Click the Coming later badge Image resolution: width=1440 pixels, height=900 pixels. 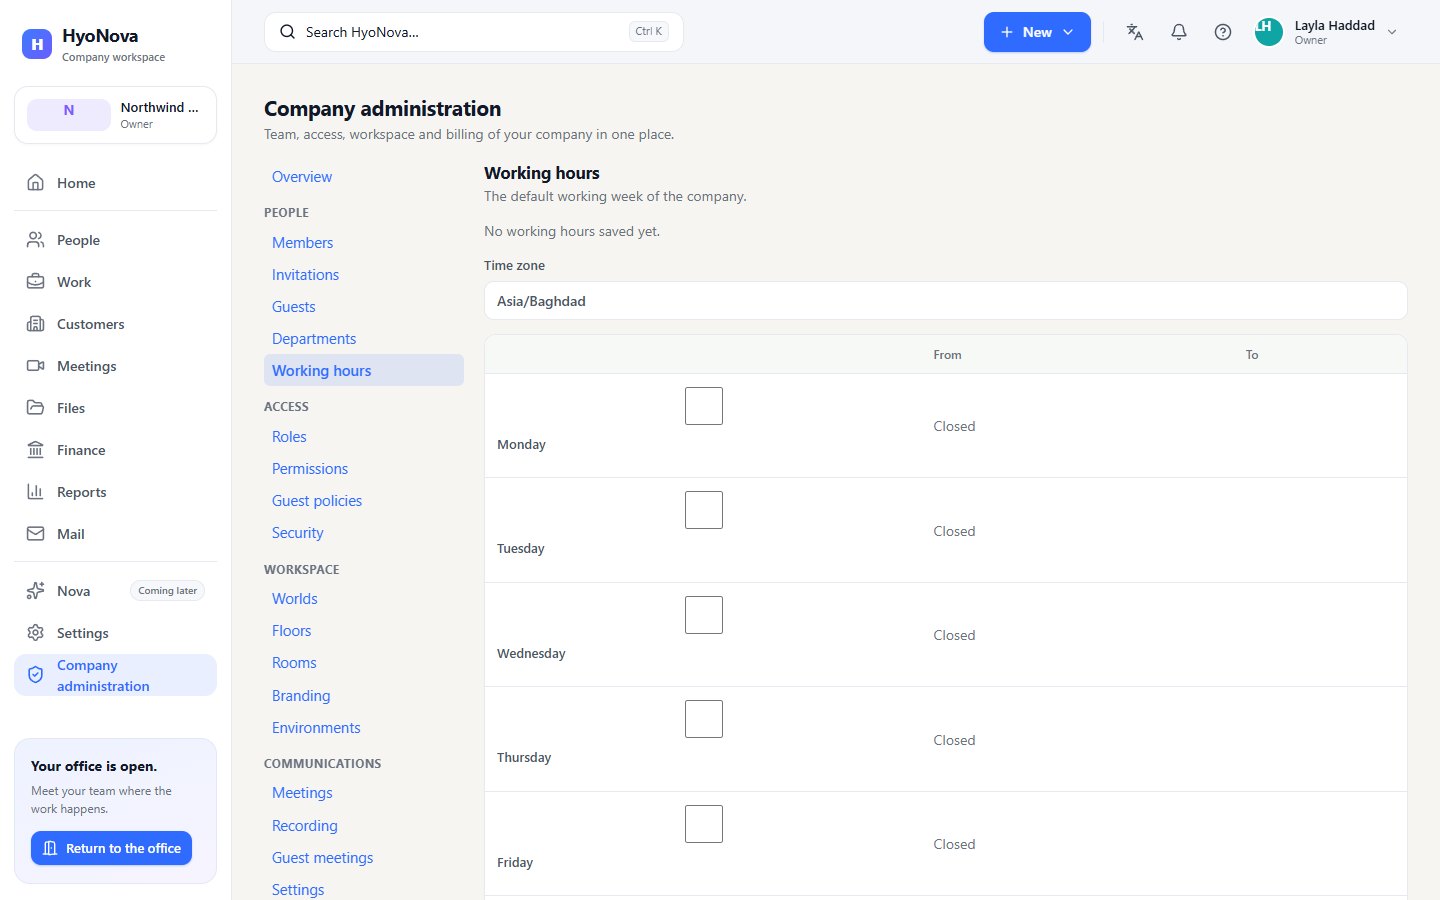168,591
